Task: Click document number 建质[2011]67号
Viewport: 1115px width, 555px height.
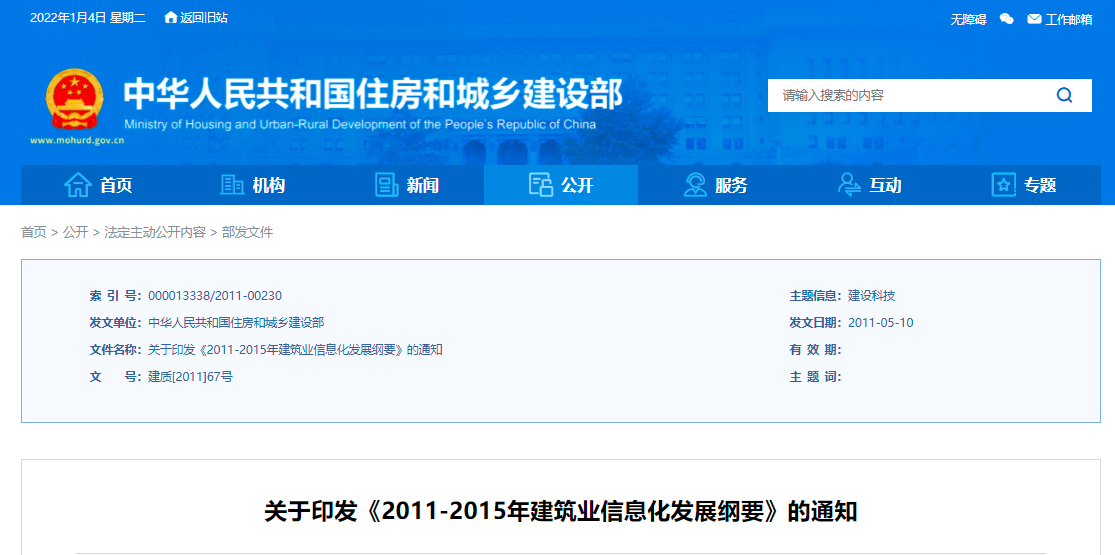Action: point(191,377)
